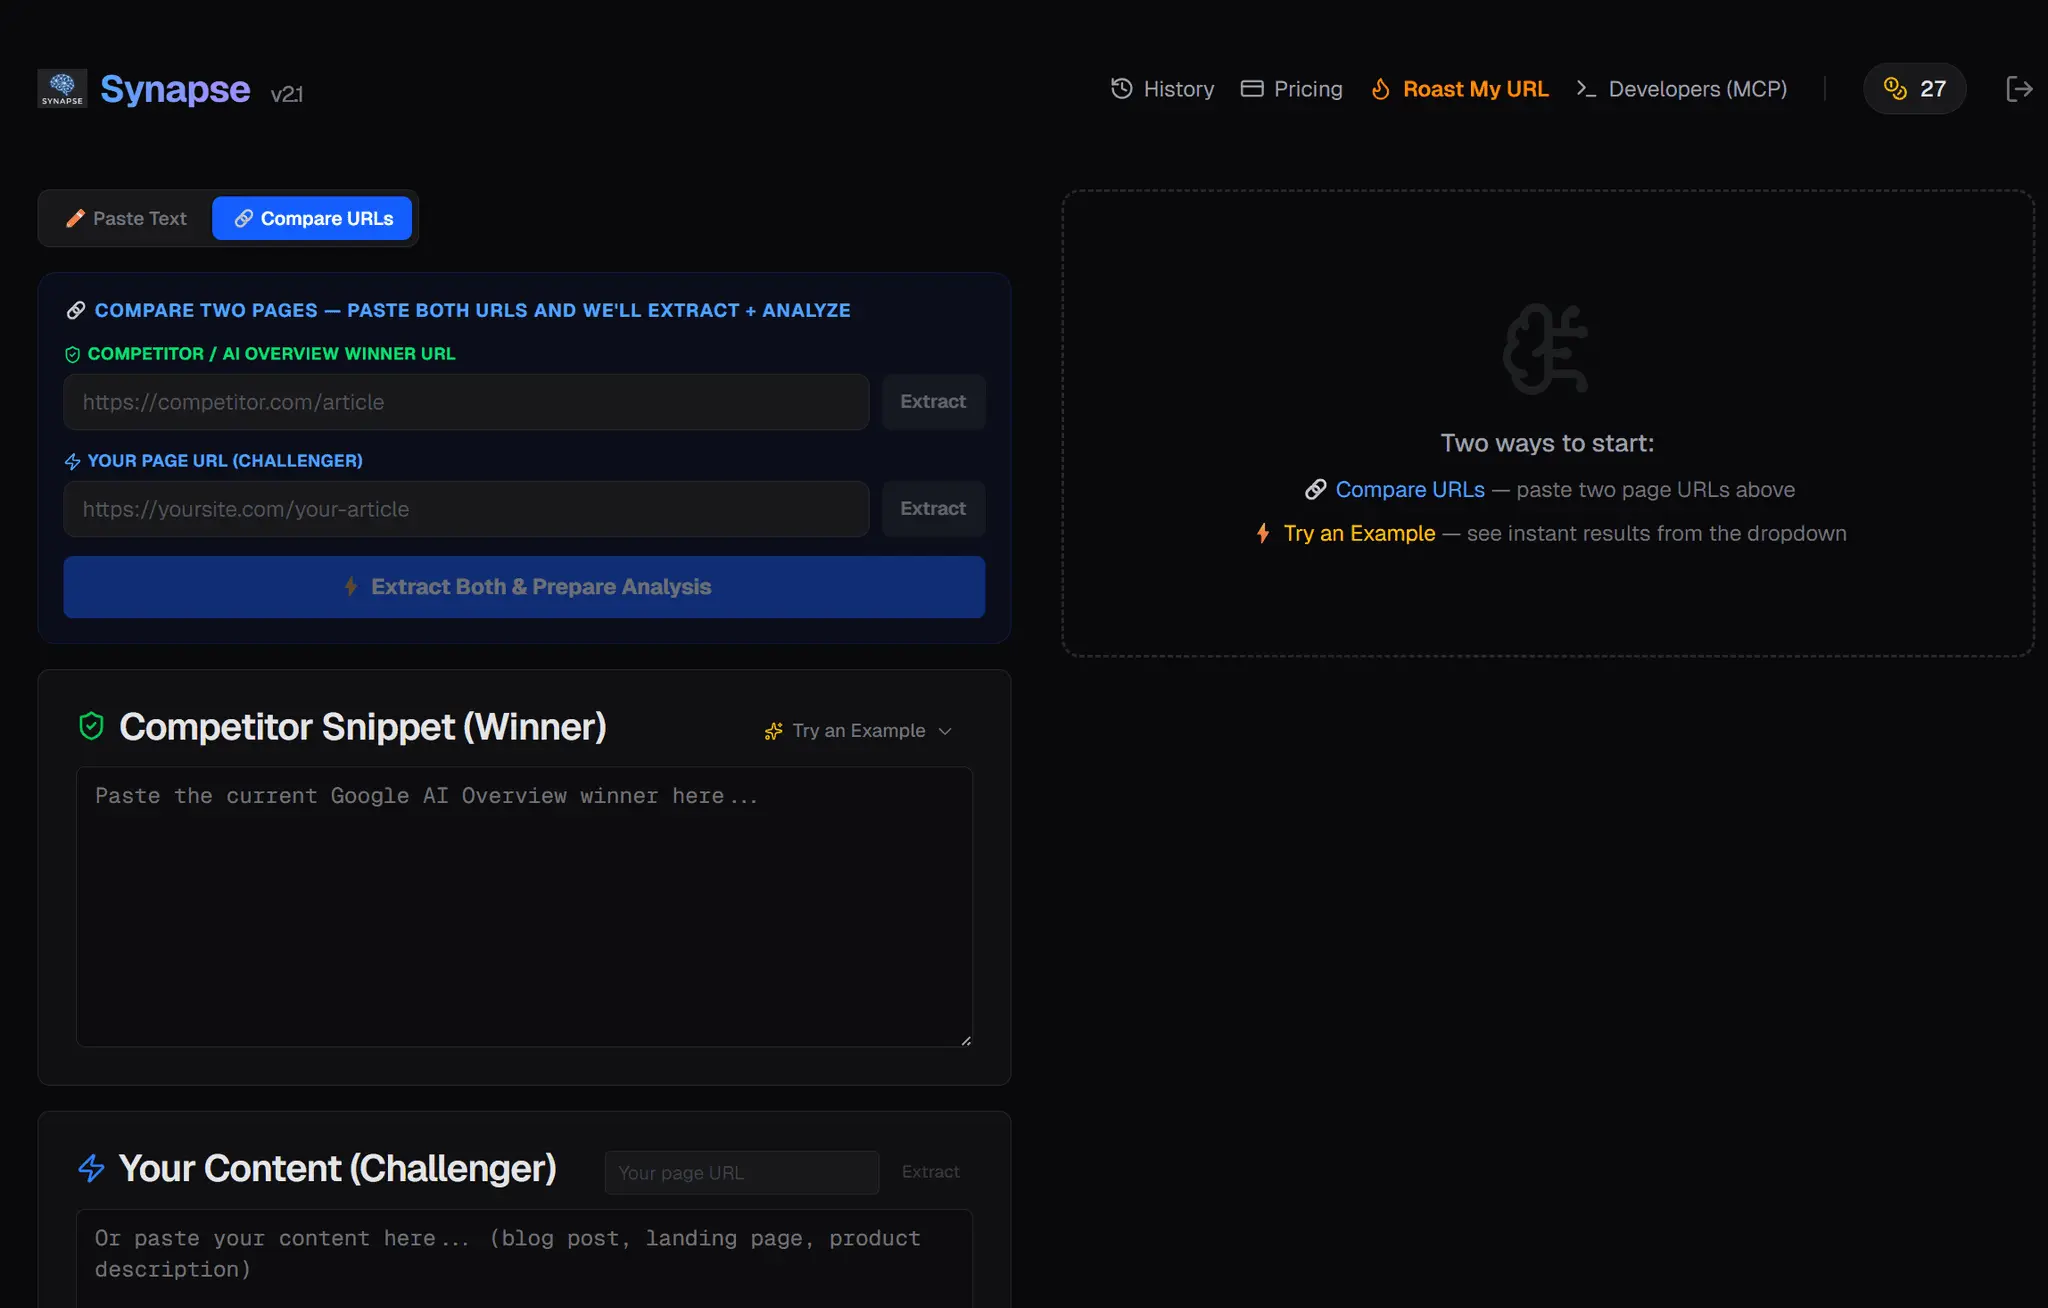Click the Your page URL field
Screen dimensions: 2048x1308
coord(742,1172)
